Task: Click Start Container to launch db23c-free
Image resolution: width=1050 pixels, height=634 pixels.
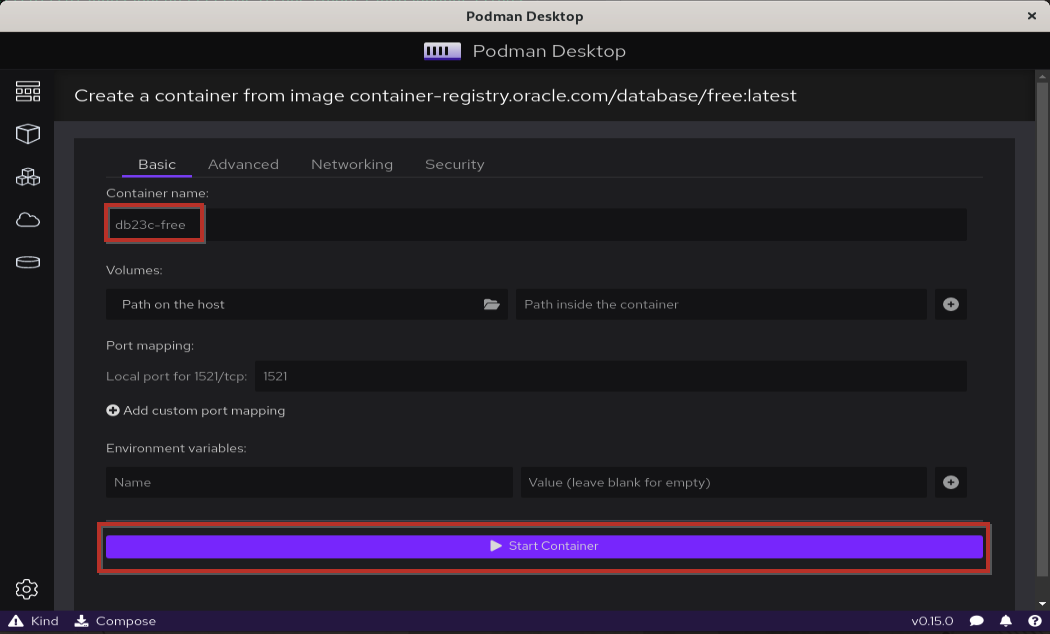Action: click(x=544, y=546)
